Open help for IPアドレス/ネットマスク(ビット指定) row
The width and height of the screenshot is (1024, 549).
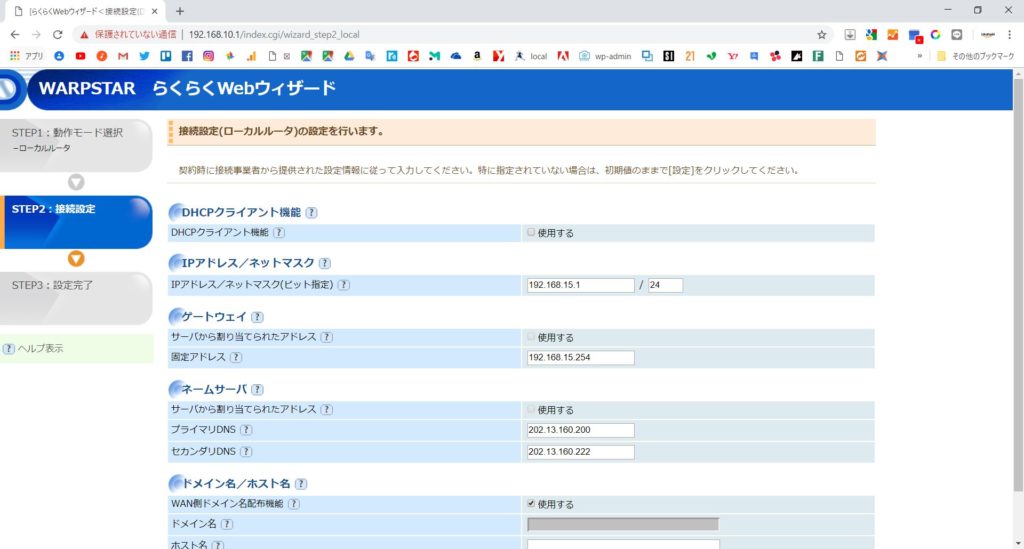pos(344,285)
